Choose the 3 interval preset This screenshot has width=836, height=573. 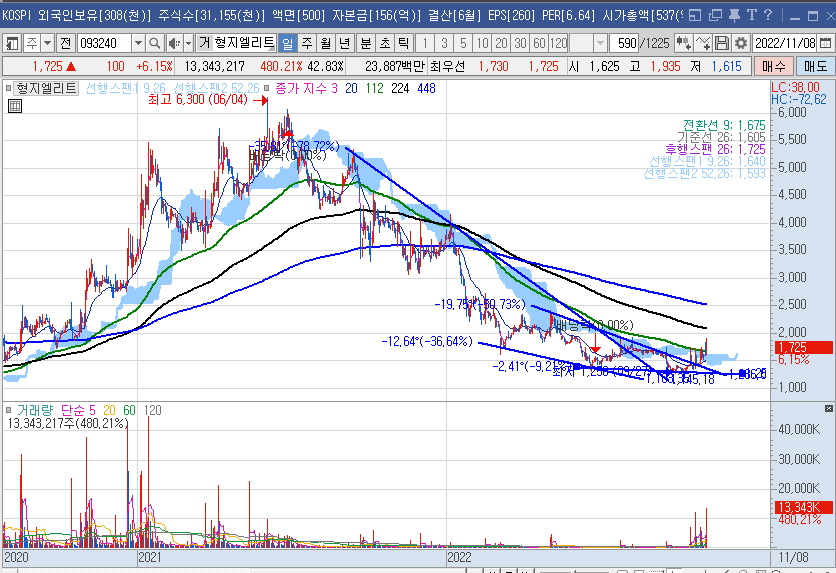pos(444,43)
